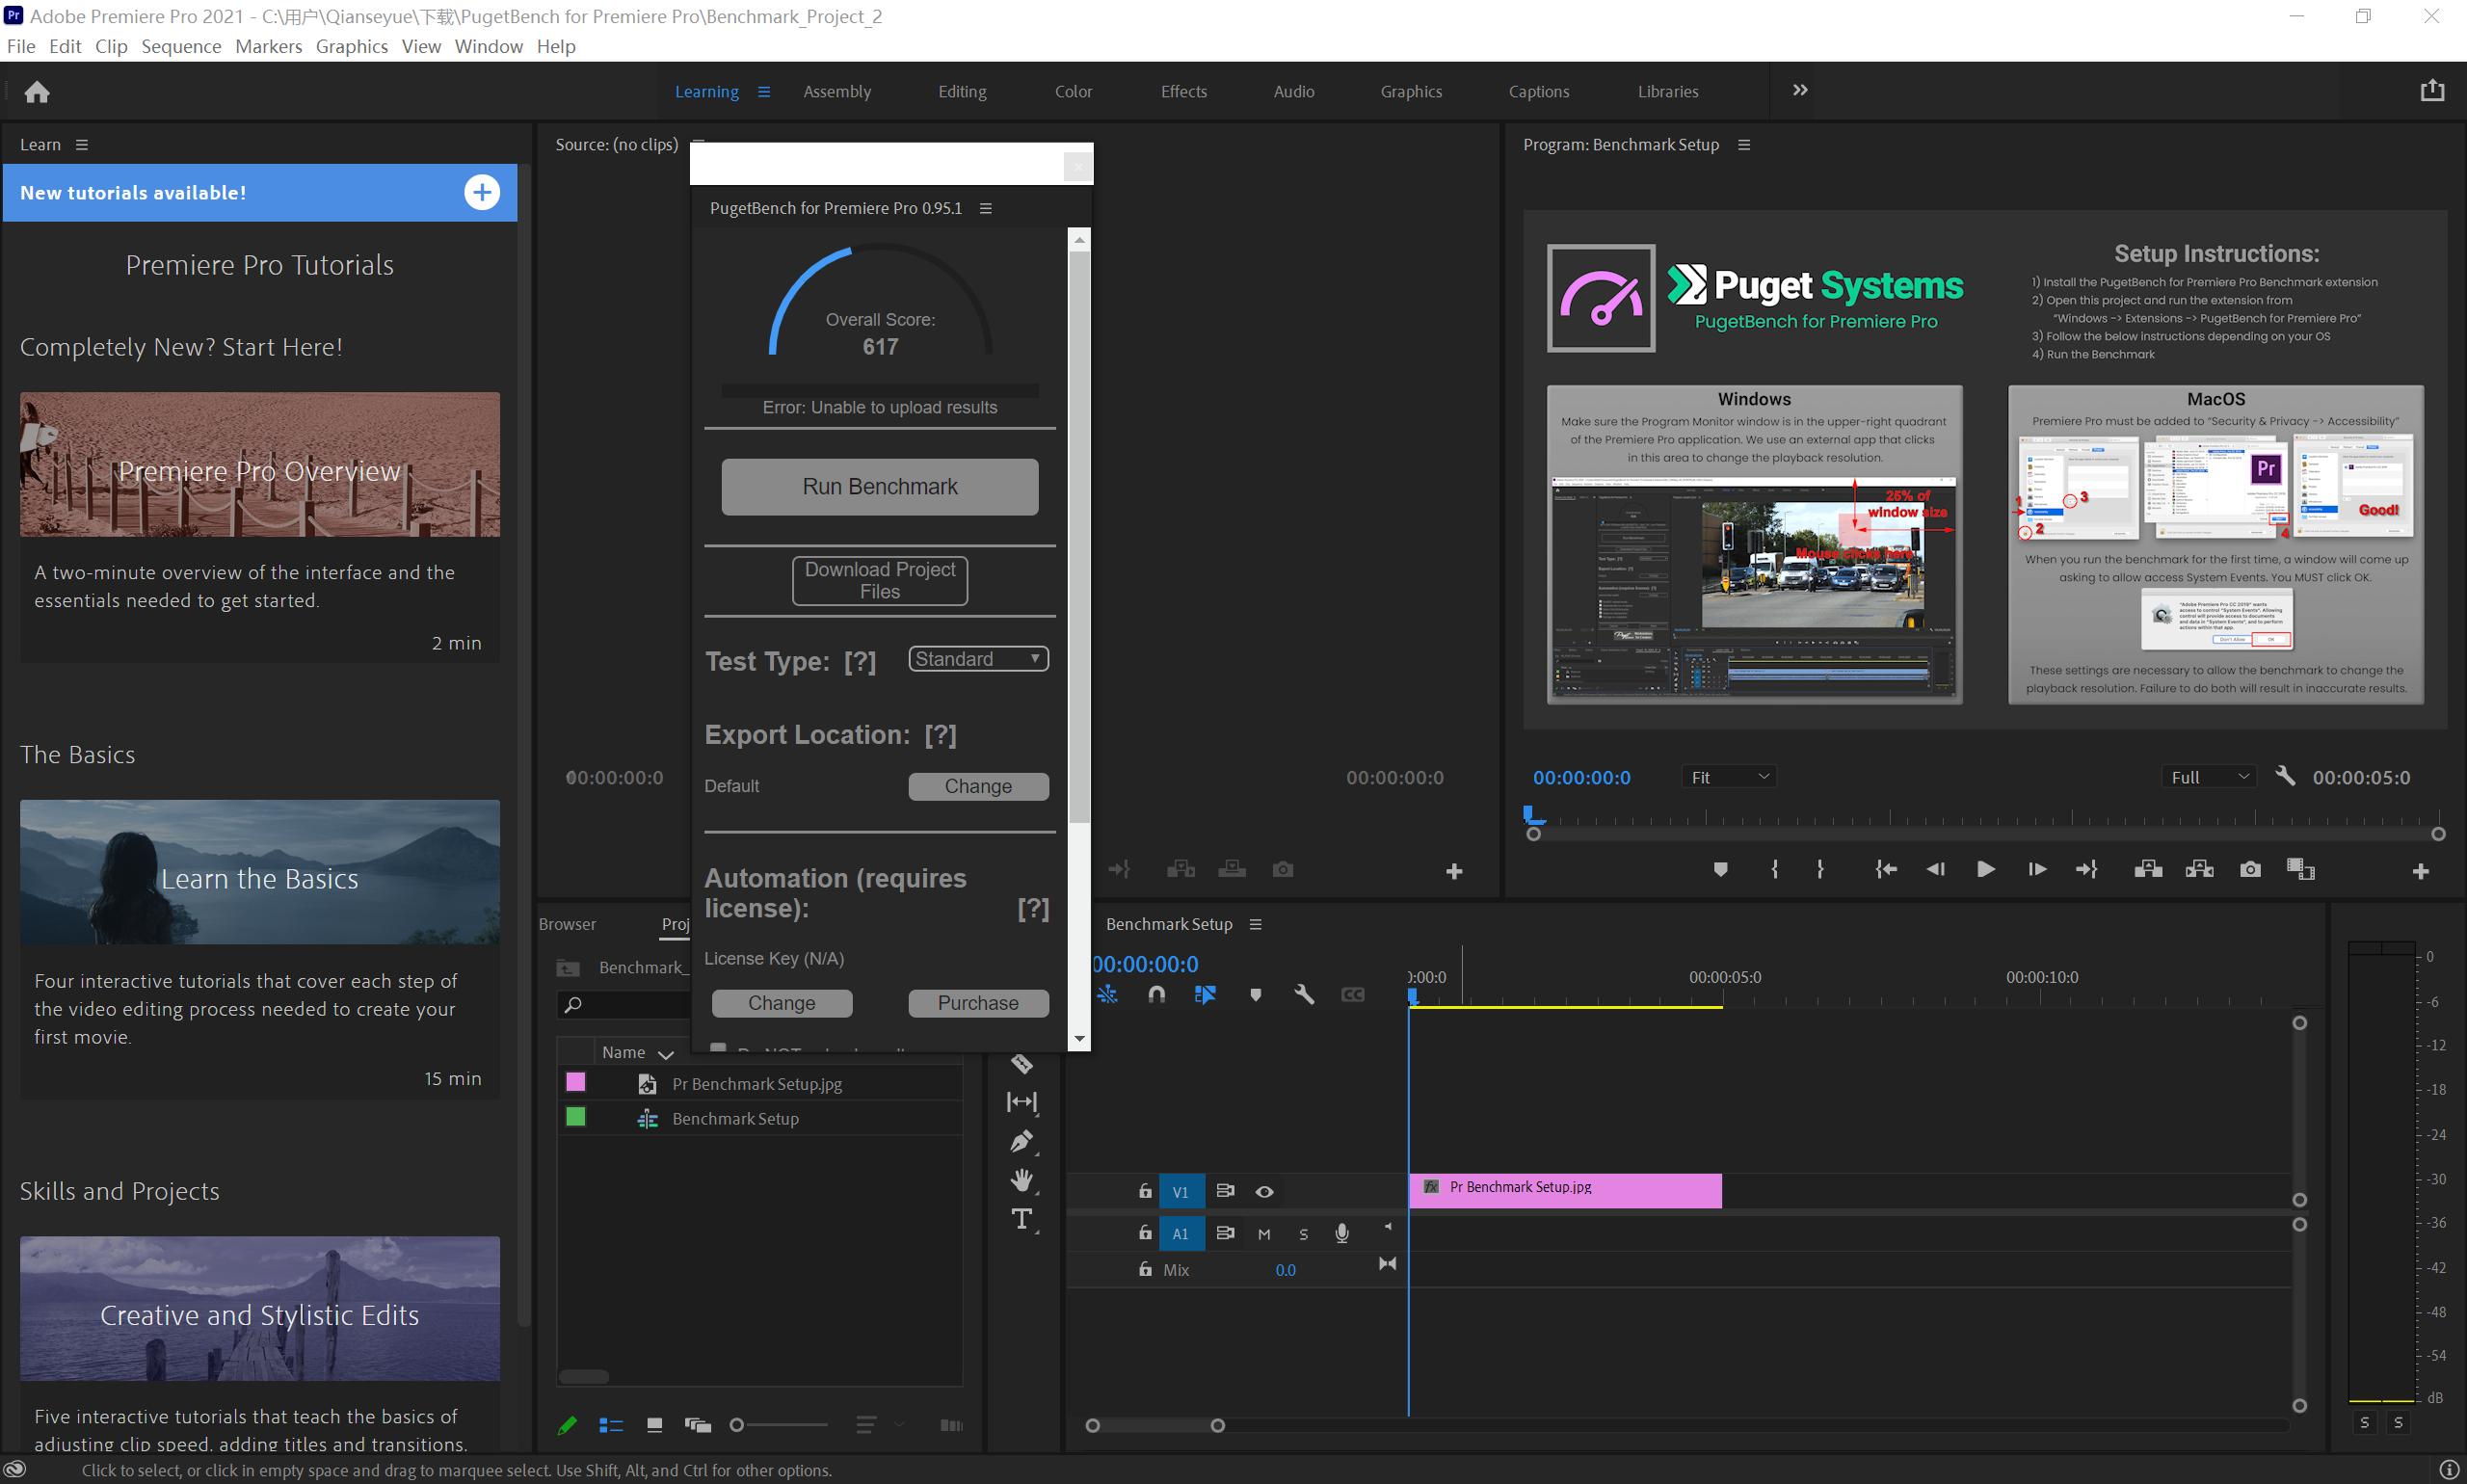Screen dimensions: 2467x1484
Task: Mute audio track A1
Action: [x=1264, y=1234]
